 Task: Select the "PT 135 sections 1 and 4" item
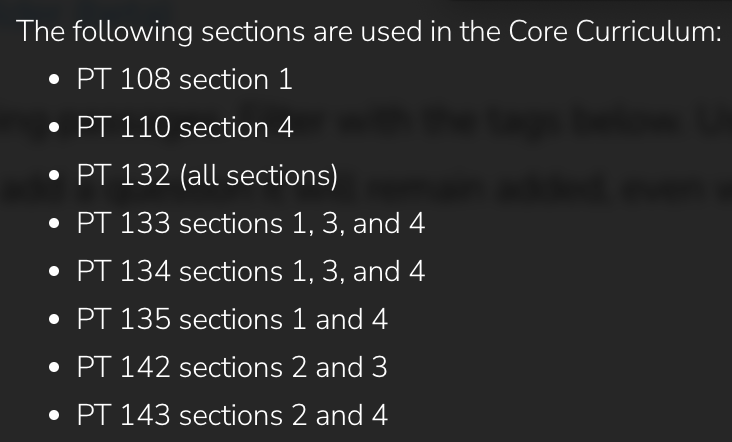tap(232, 320)
